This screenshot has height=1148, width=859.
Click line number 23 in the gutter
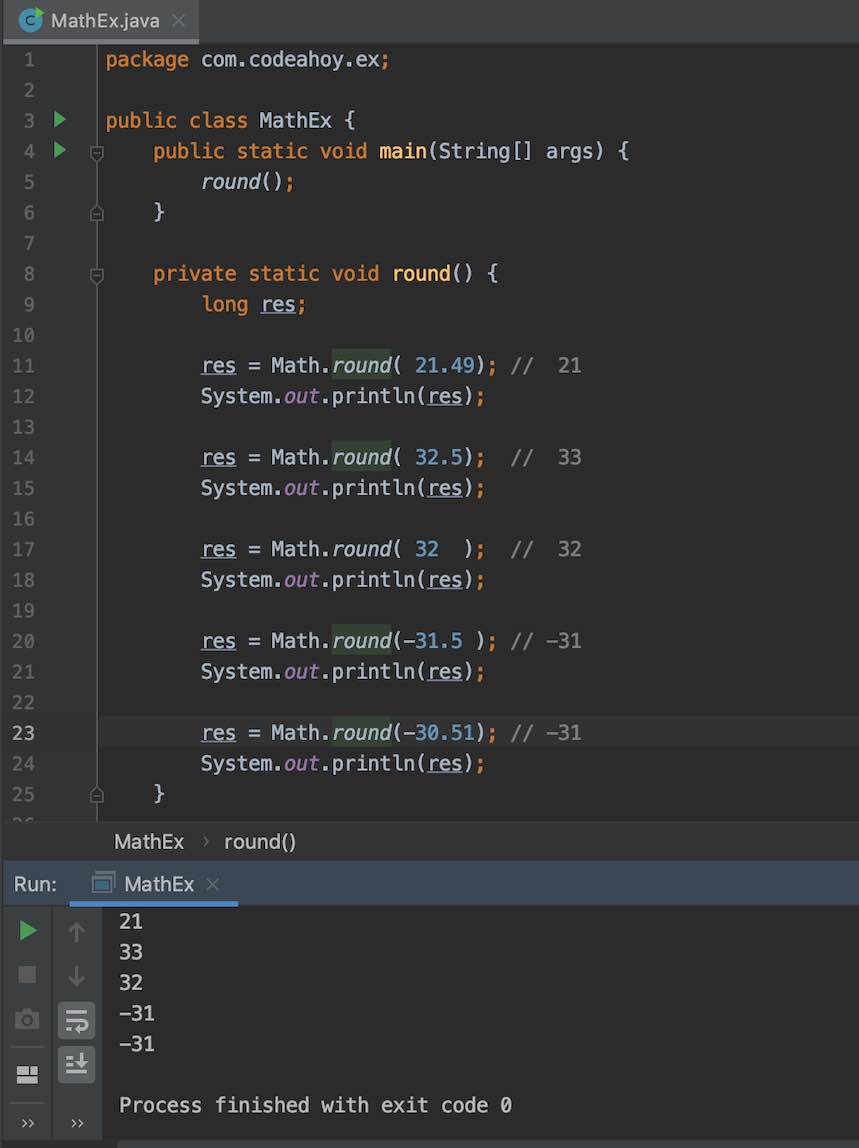tap(24, 733)
